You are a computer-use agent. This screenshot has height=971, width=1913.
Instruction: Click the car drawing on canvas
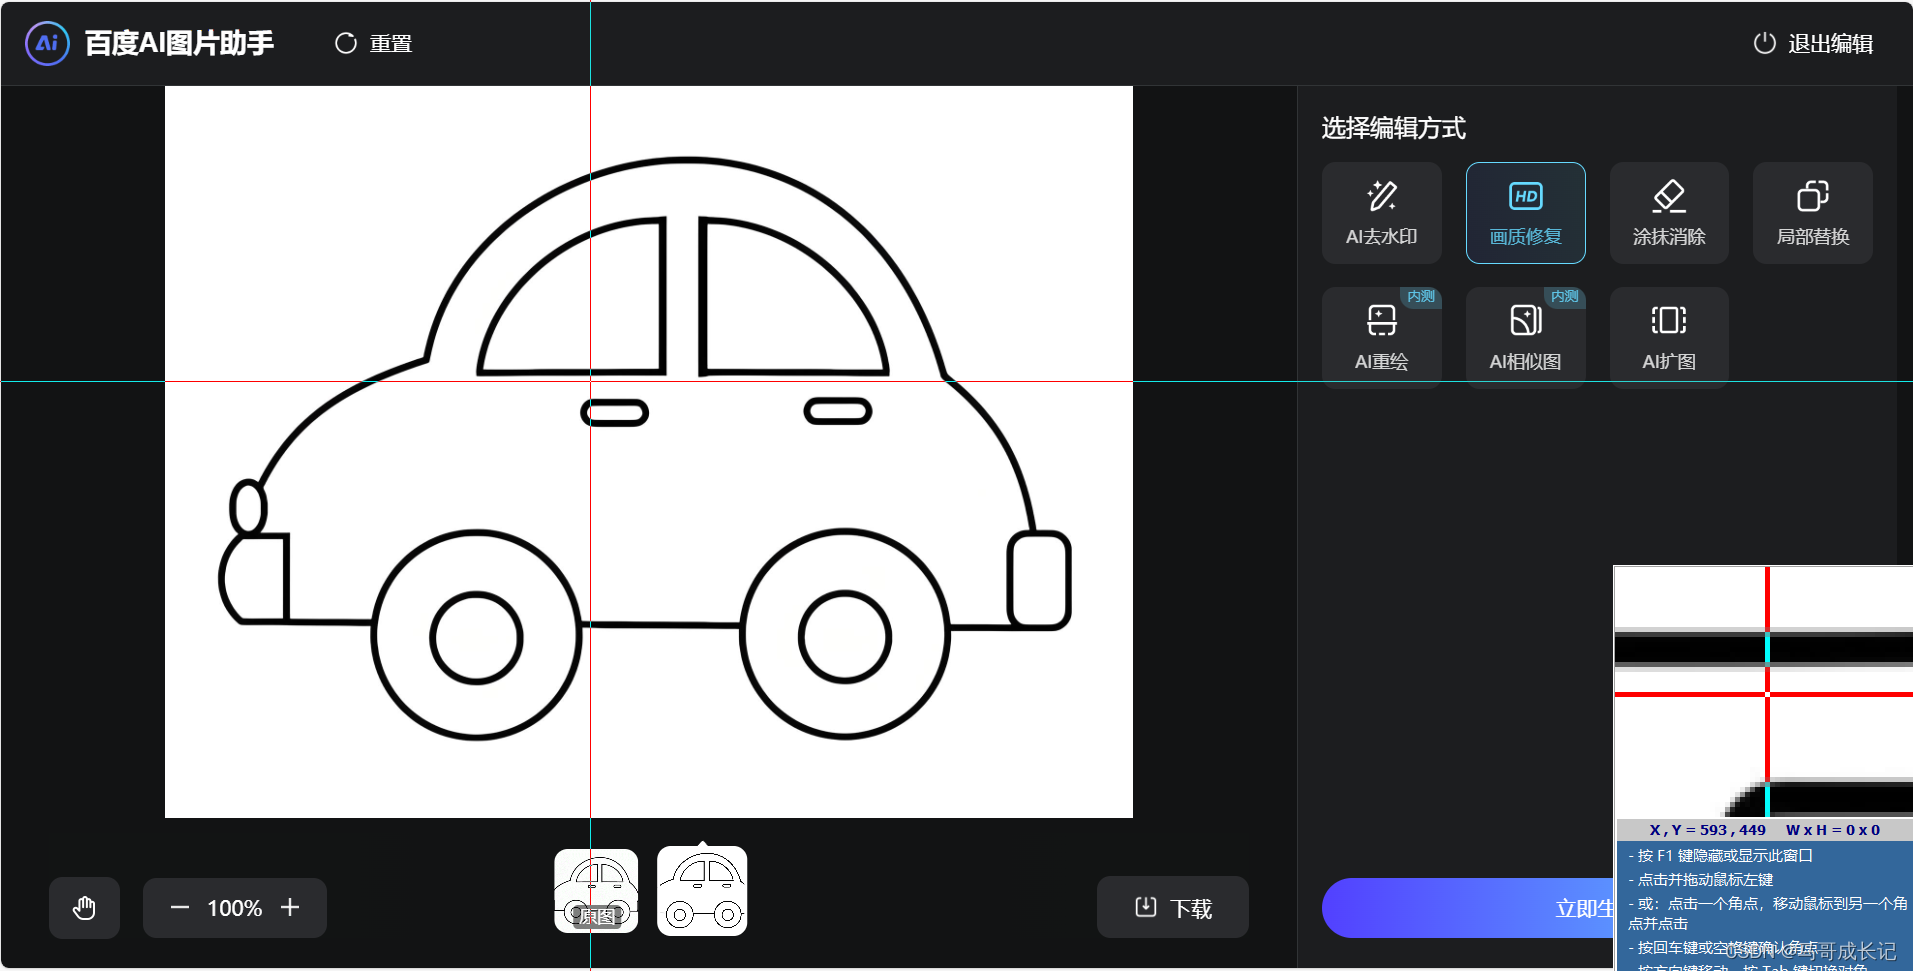[645, 450]
